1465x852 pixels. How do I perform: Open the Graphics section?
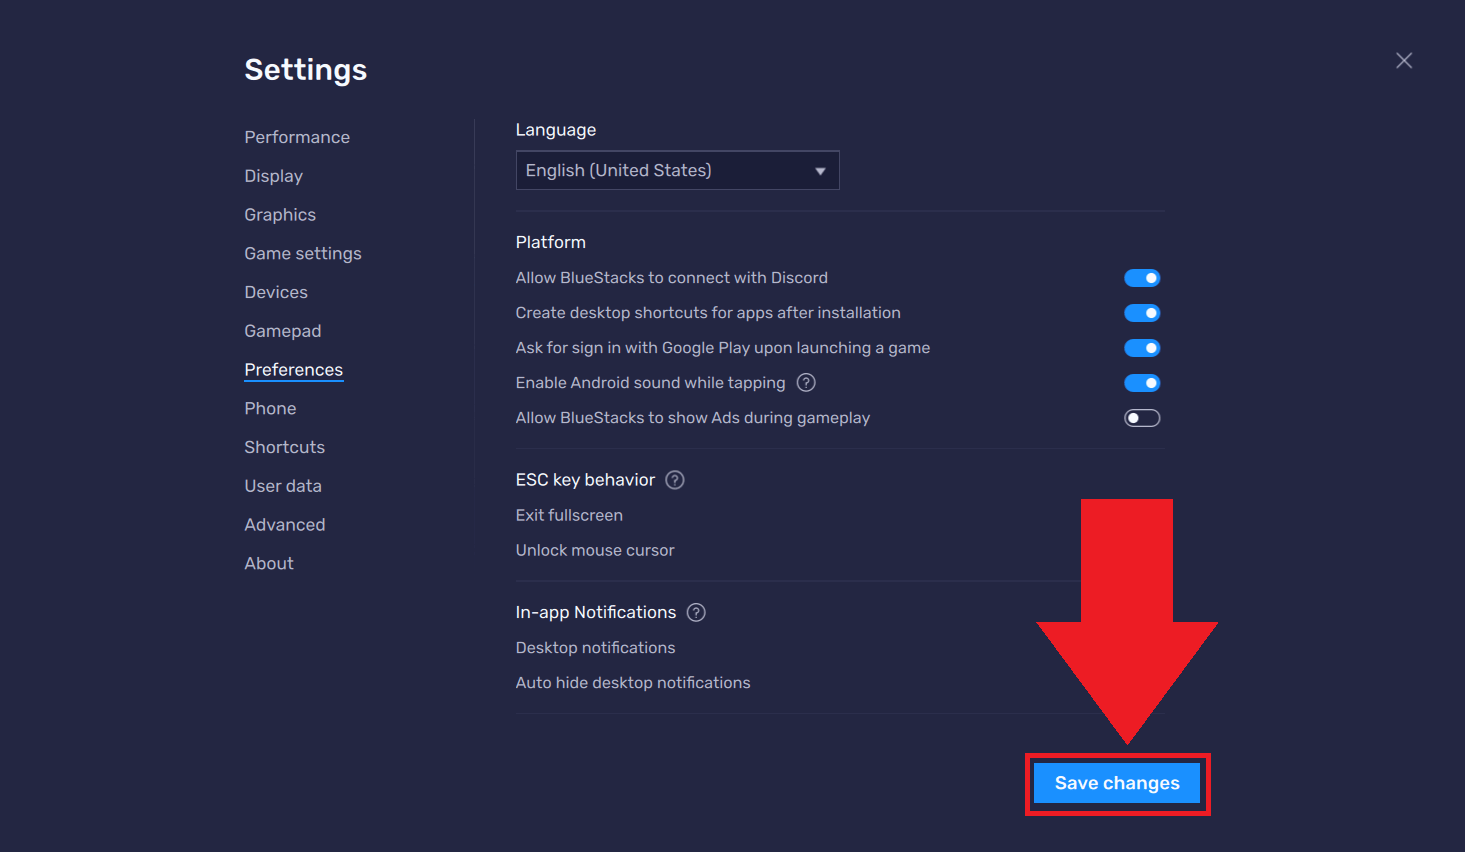click(280, 214)
